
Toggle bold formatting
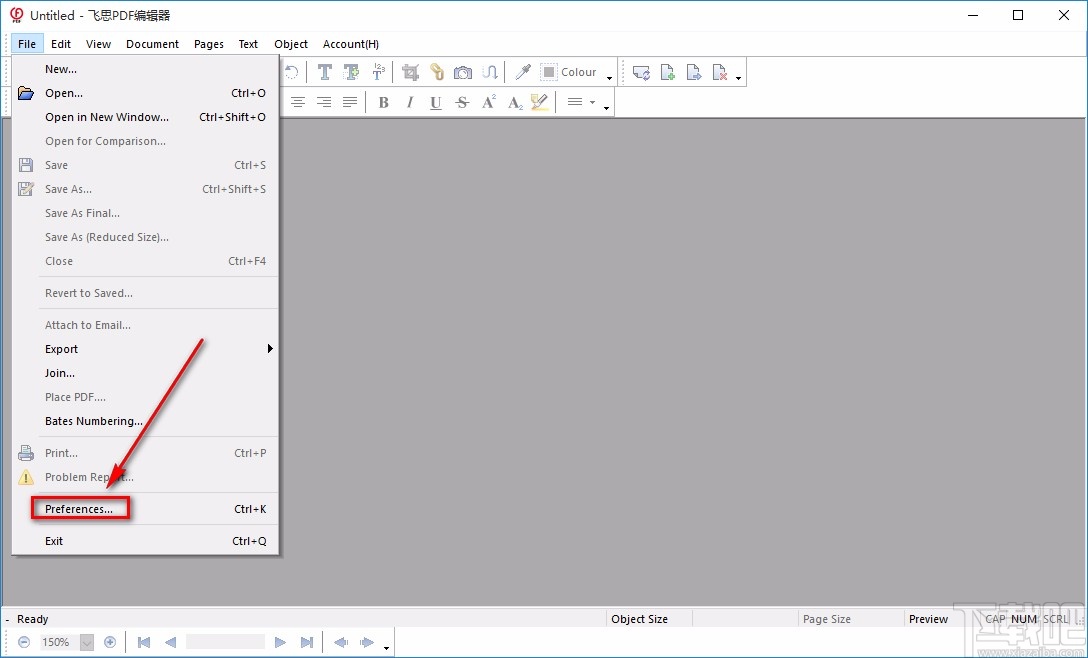point(383,102)
